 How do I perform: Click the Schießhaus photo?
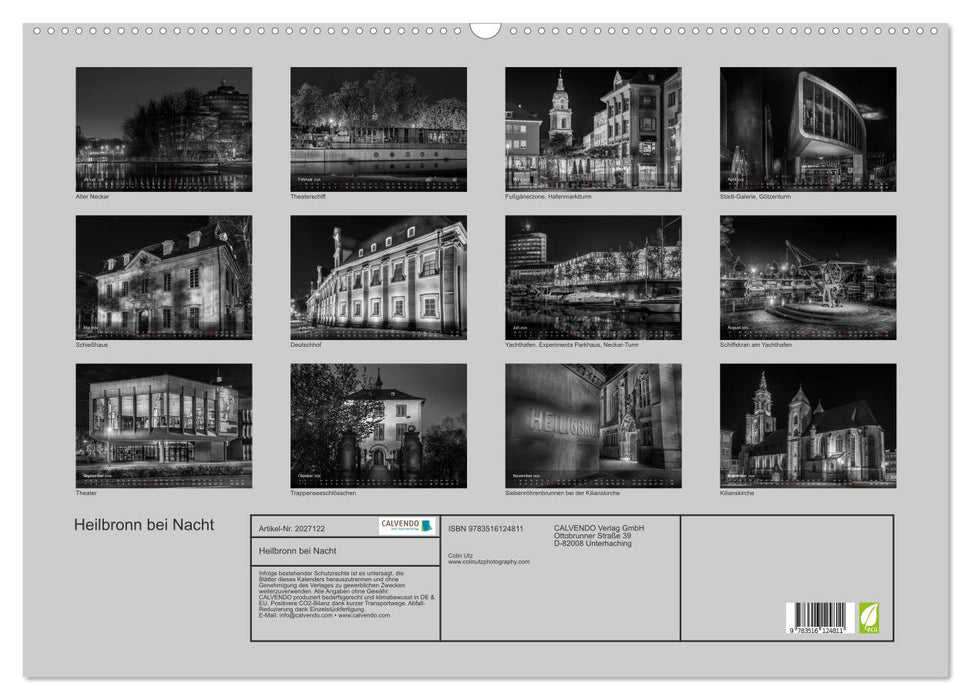point(164,277)
